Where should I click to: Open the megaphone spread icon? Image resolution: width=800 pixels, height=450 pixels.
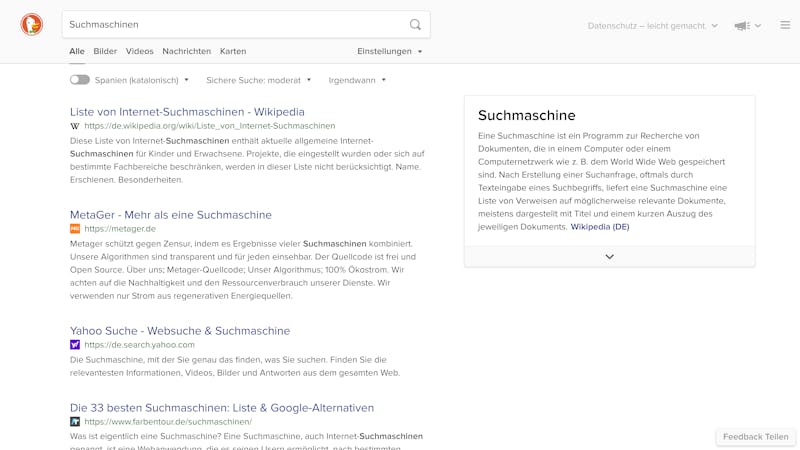tap(742, 26)
